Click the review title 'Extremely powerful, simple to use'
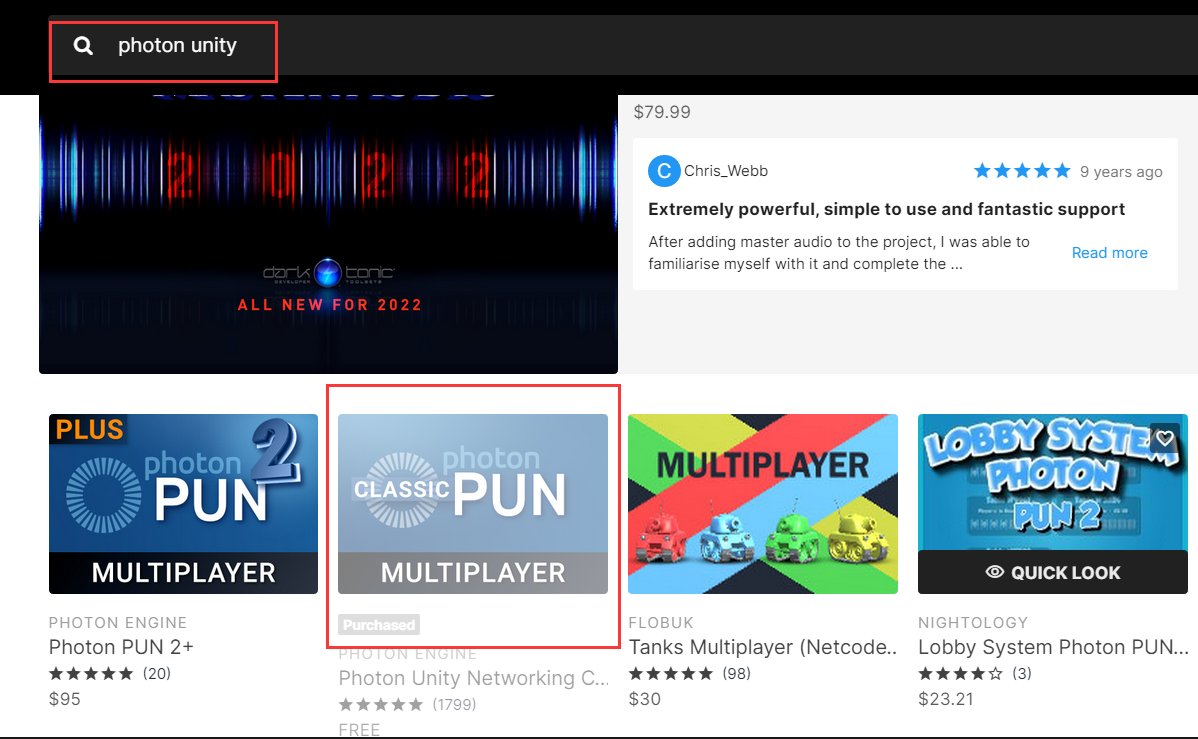The width and height of the screenshot is (1198, 739). point(886,209)
